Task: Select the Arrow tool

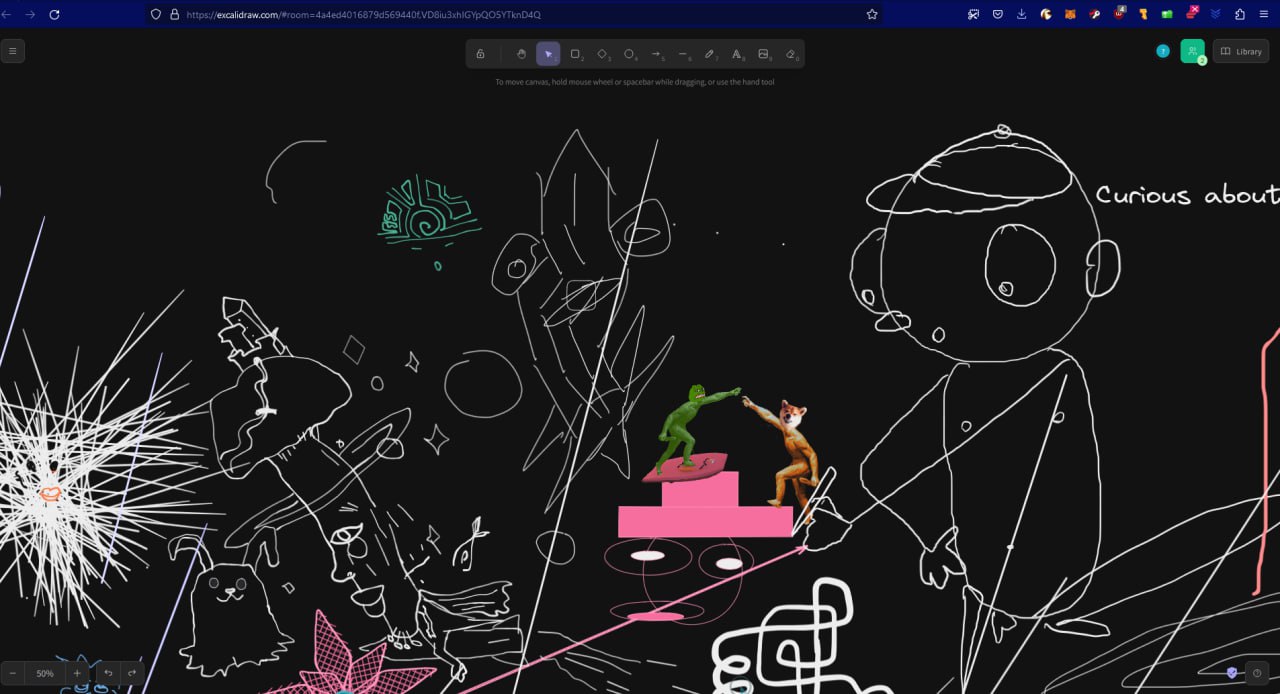Action: pyautogui.click(x=656, y=54)
